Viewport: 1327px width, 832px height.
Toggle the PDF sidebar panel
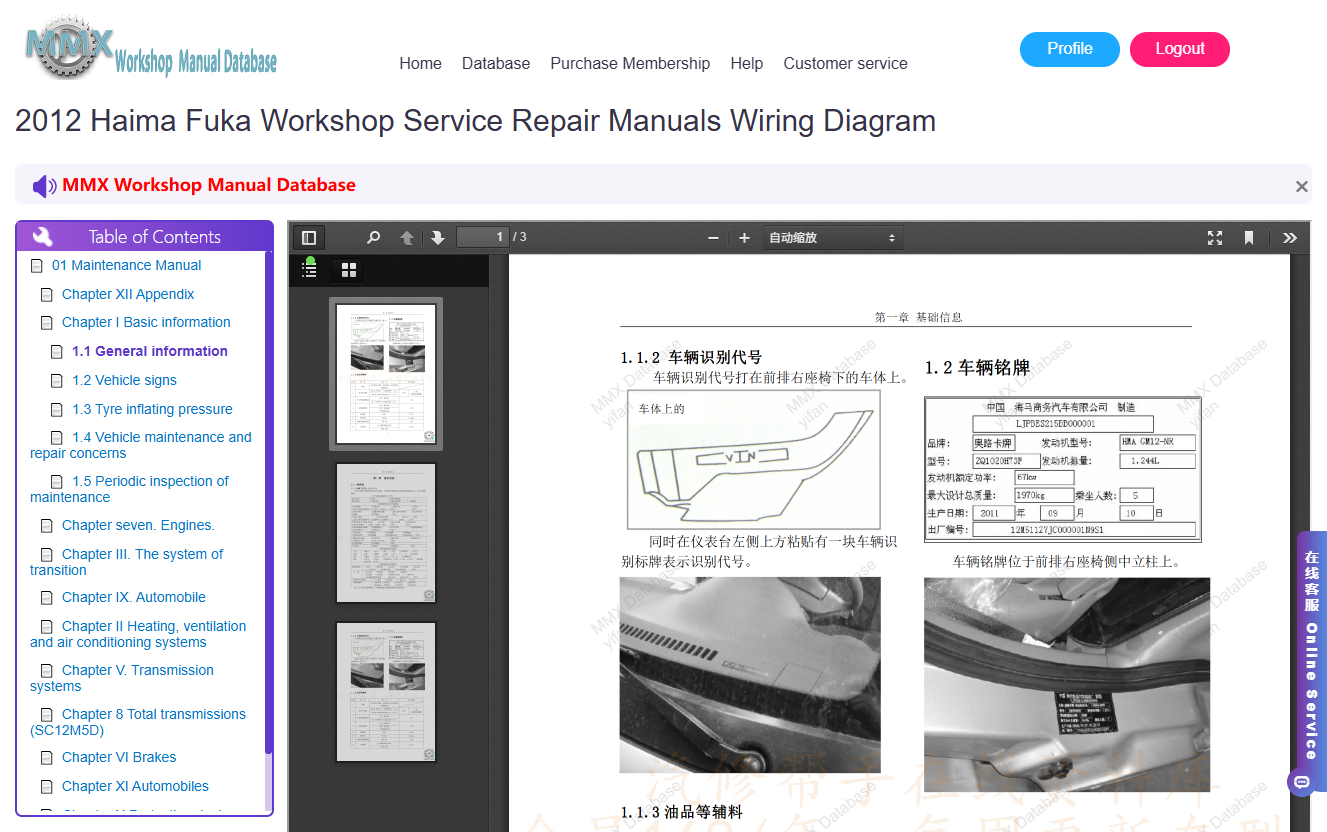(309, 238)
